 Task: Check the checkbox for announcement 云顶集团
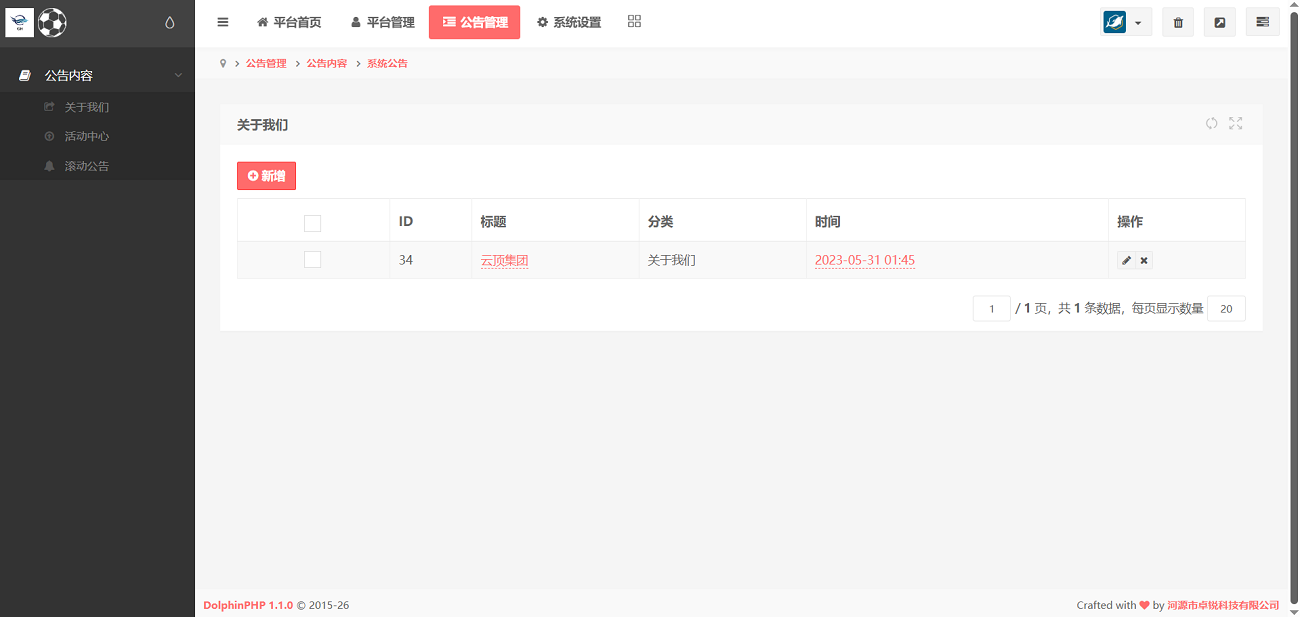(312, 259)
